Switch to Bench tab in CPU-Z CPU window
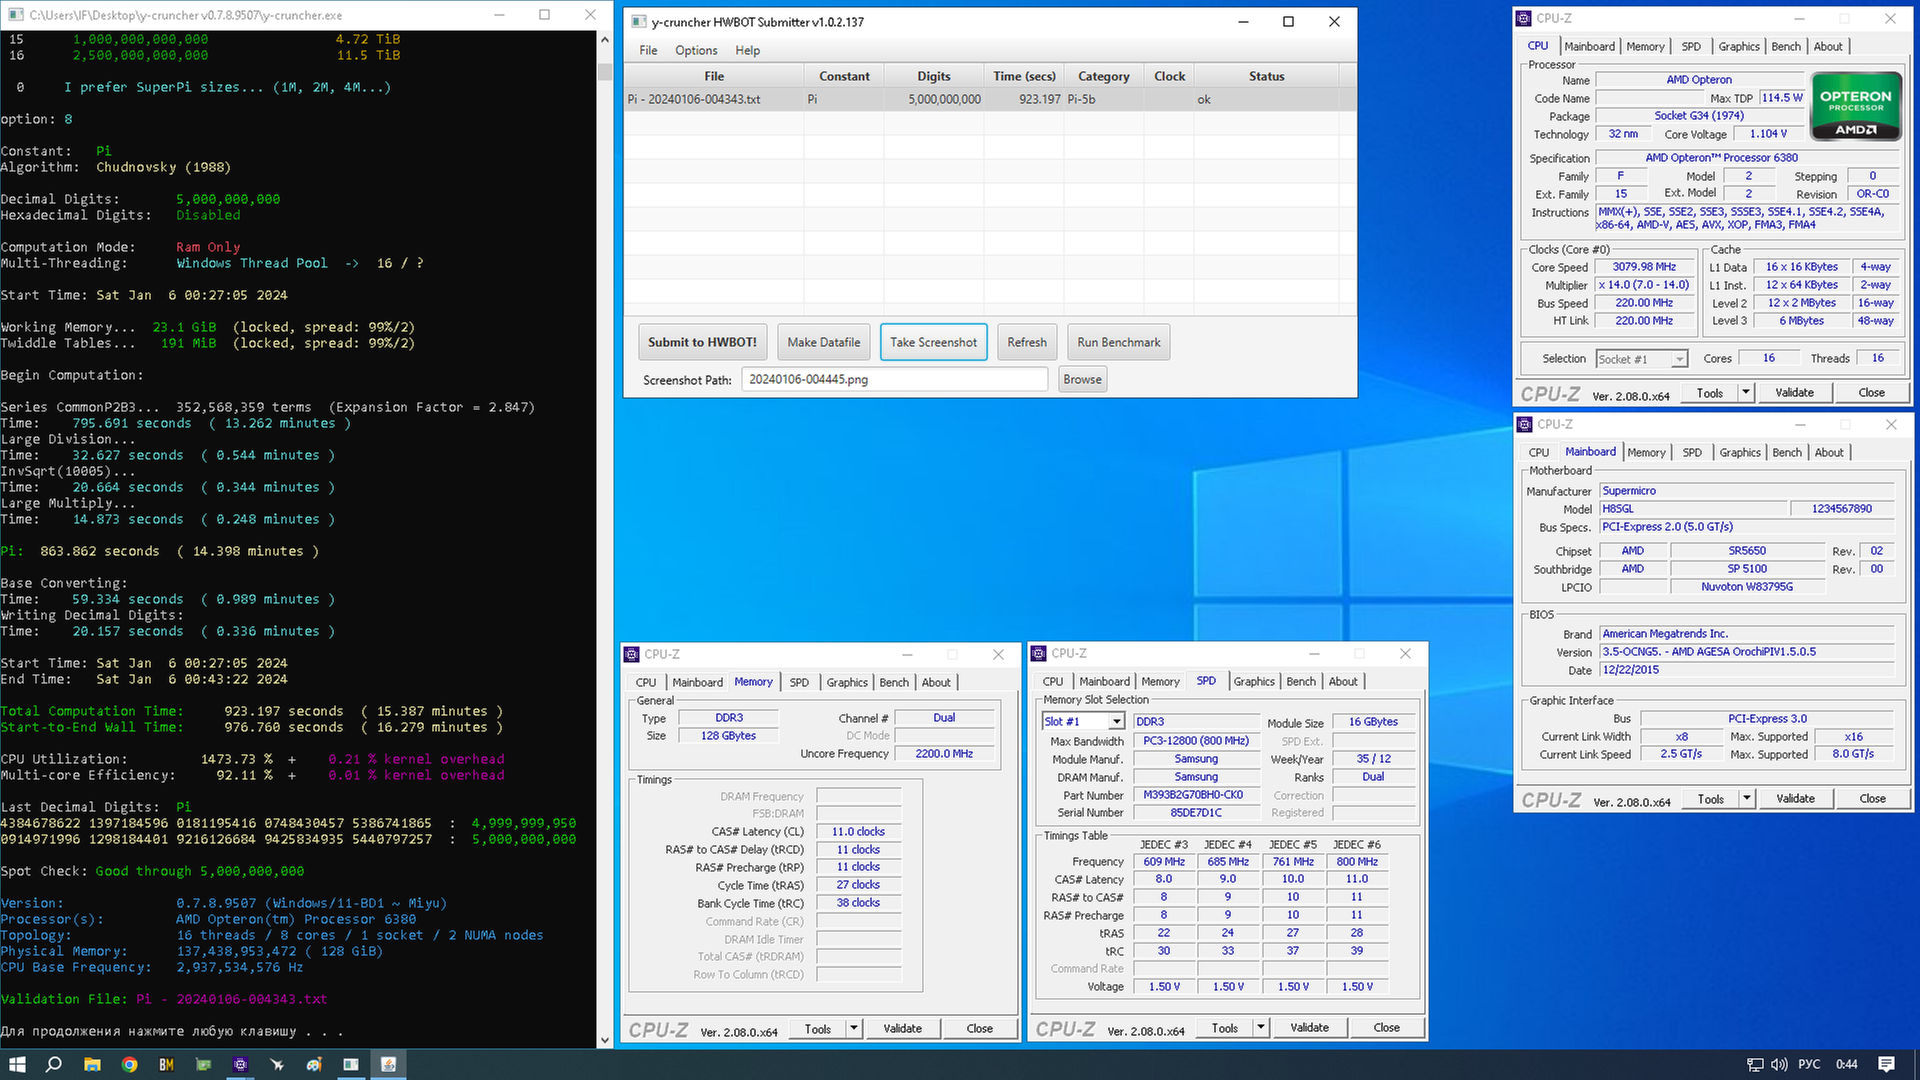The width and height of the screenshot is (1920, 1080). point(1786,46)
